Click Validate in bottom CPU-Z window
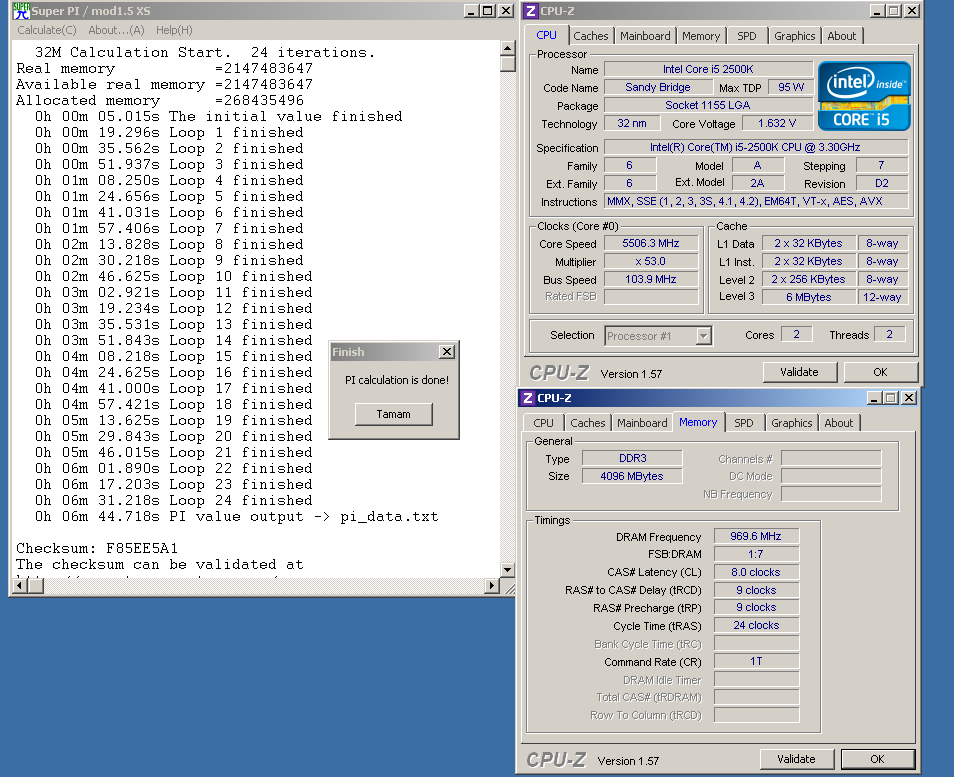 [x=796, y=759]
